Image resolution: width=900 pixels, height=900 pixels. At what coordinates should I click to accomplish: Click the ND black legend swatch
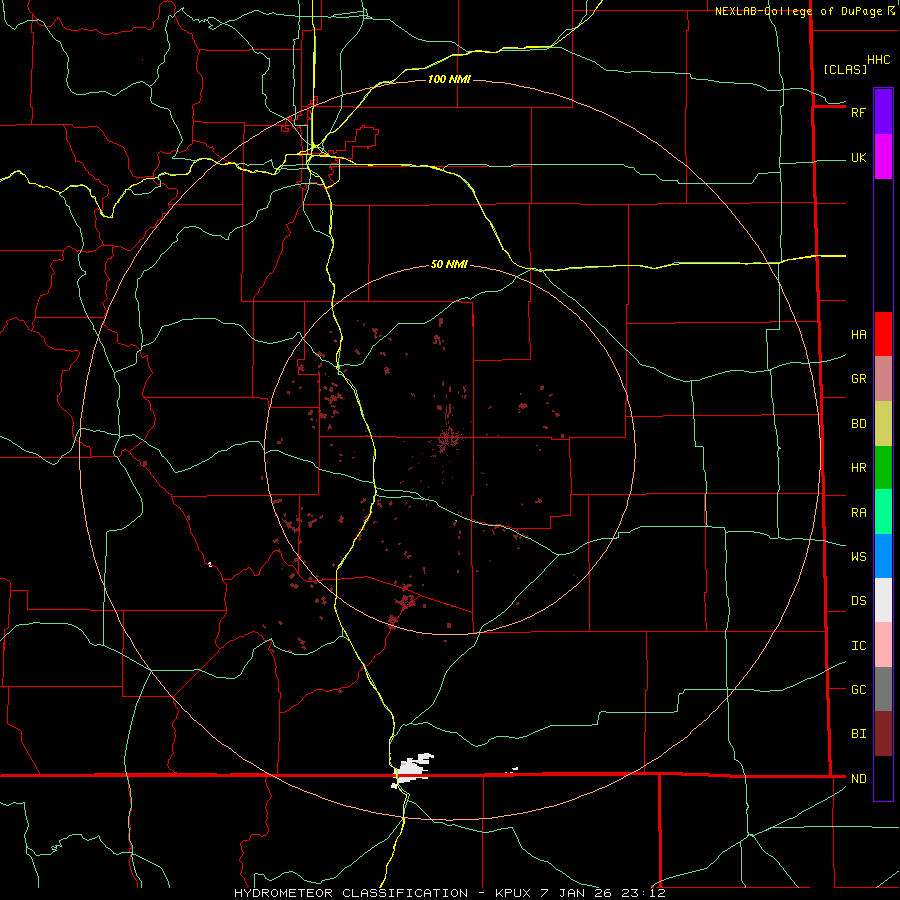point(883,778)
